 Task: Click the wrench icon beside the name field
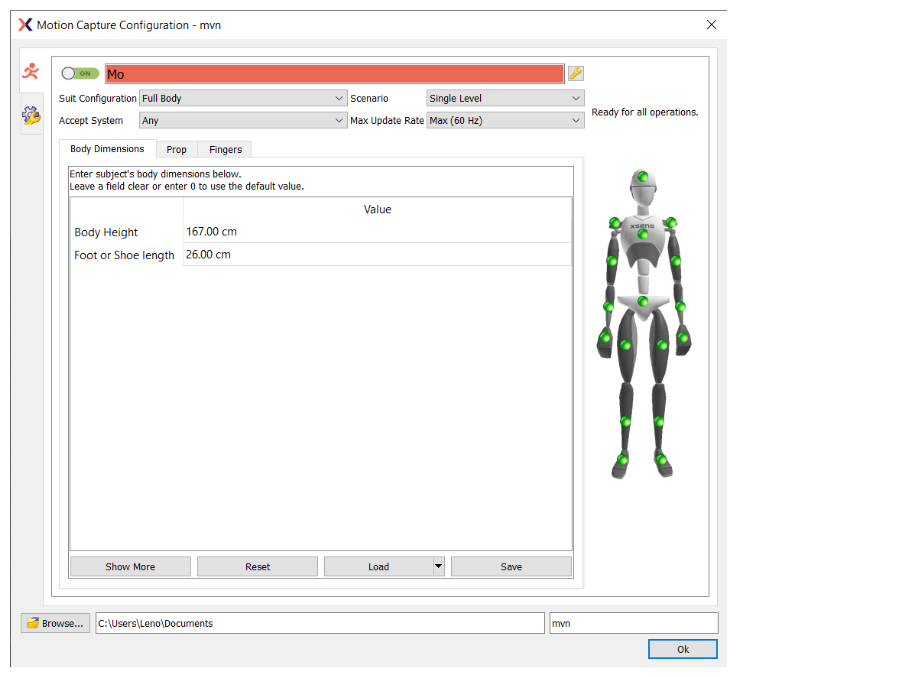coord(576,73)
